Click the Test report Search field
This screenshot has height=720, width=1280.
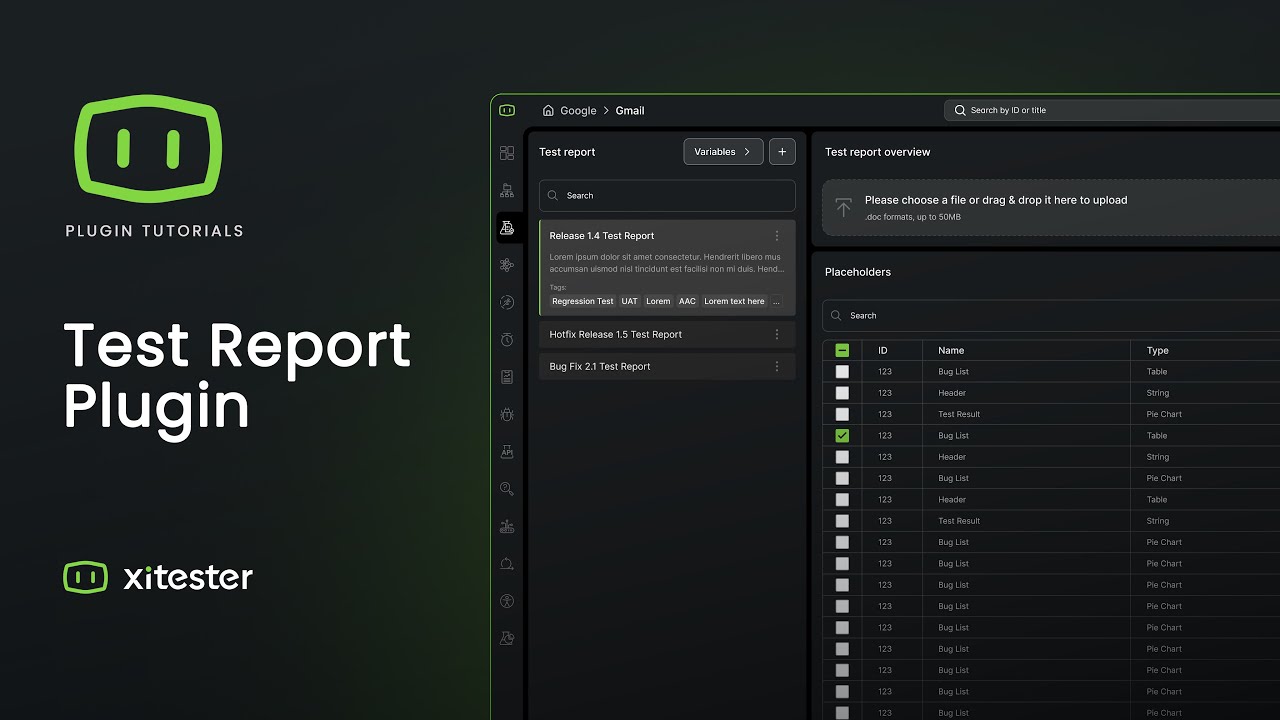click(667, 196)
